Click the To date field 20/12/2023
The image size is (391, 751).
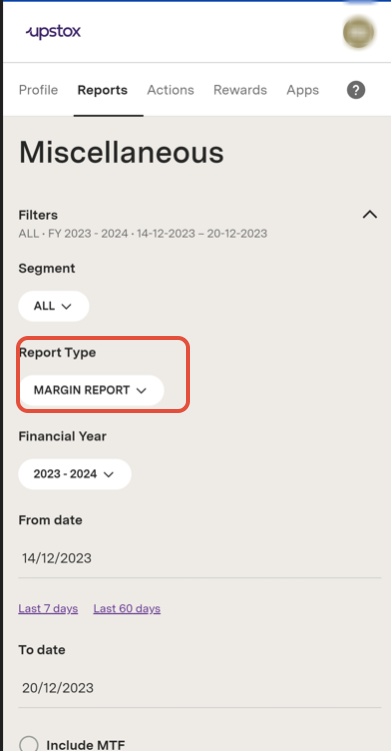[x=200, y=688]
